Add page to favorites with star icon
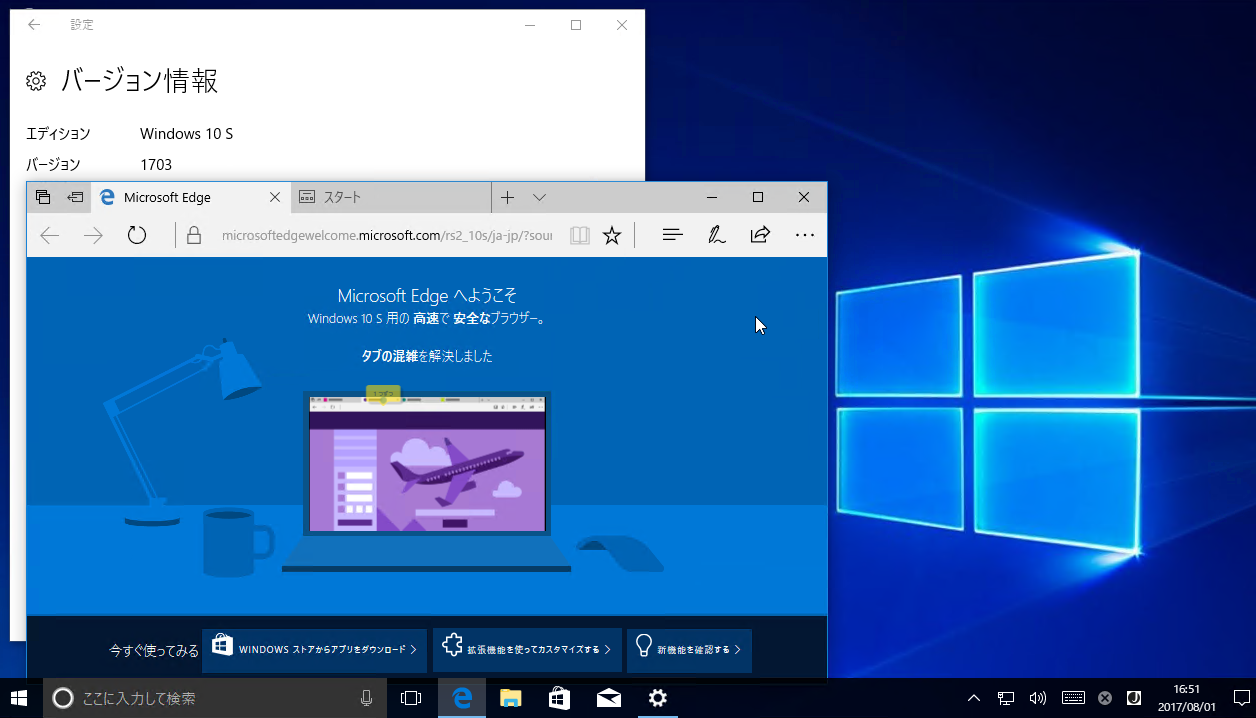 612,235
